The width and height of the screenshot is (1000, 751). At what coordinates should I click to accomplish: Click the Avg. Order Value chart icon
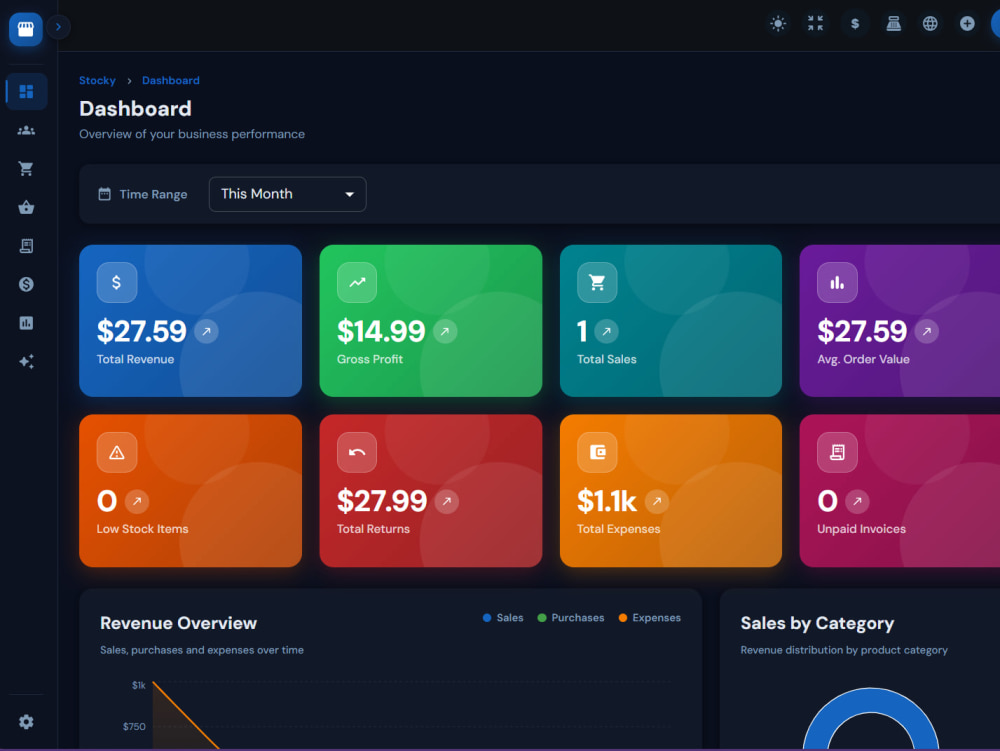[837, 282]
